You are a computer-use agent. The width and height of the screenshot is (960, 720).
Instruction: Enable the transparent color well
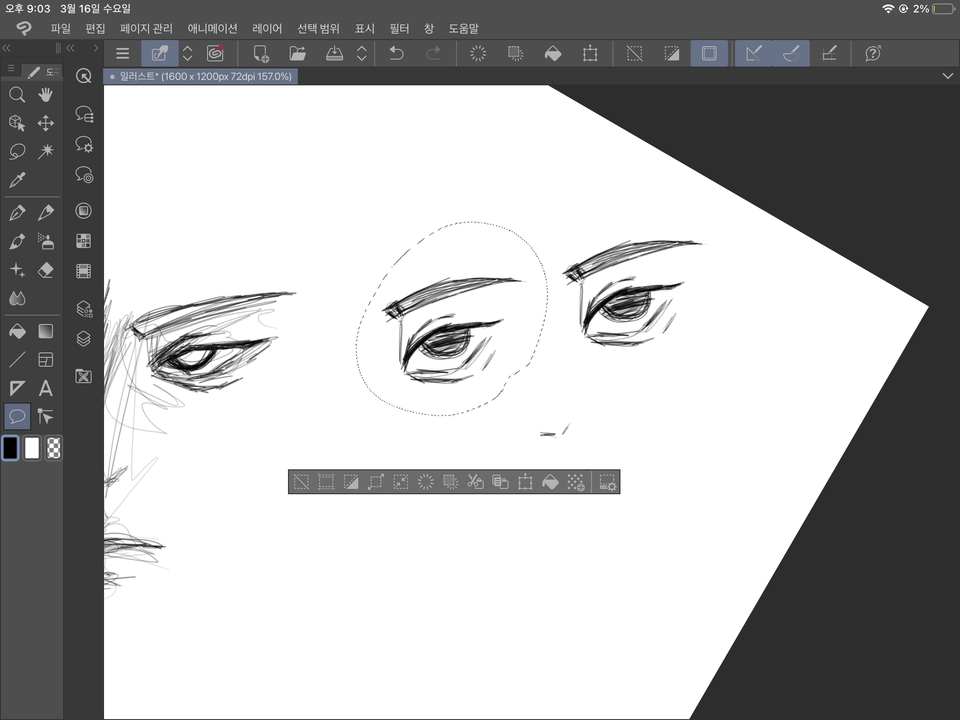tap(52, 448)
